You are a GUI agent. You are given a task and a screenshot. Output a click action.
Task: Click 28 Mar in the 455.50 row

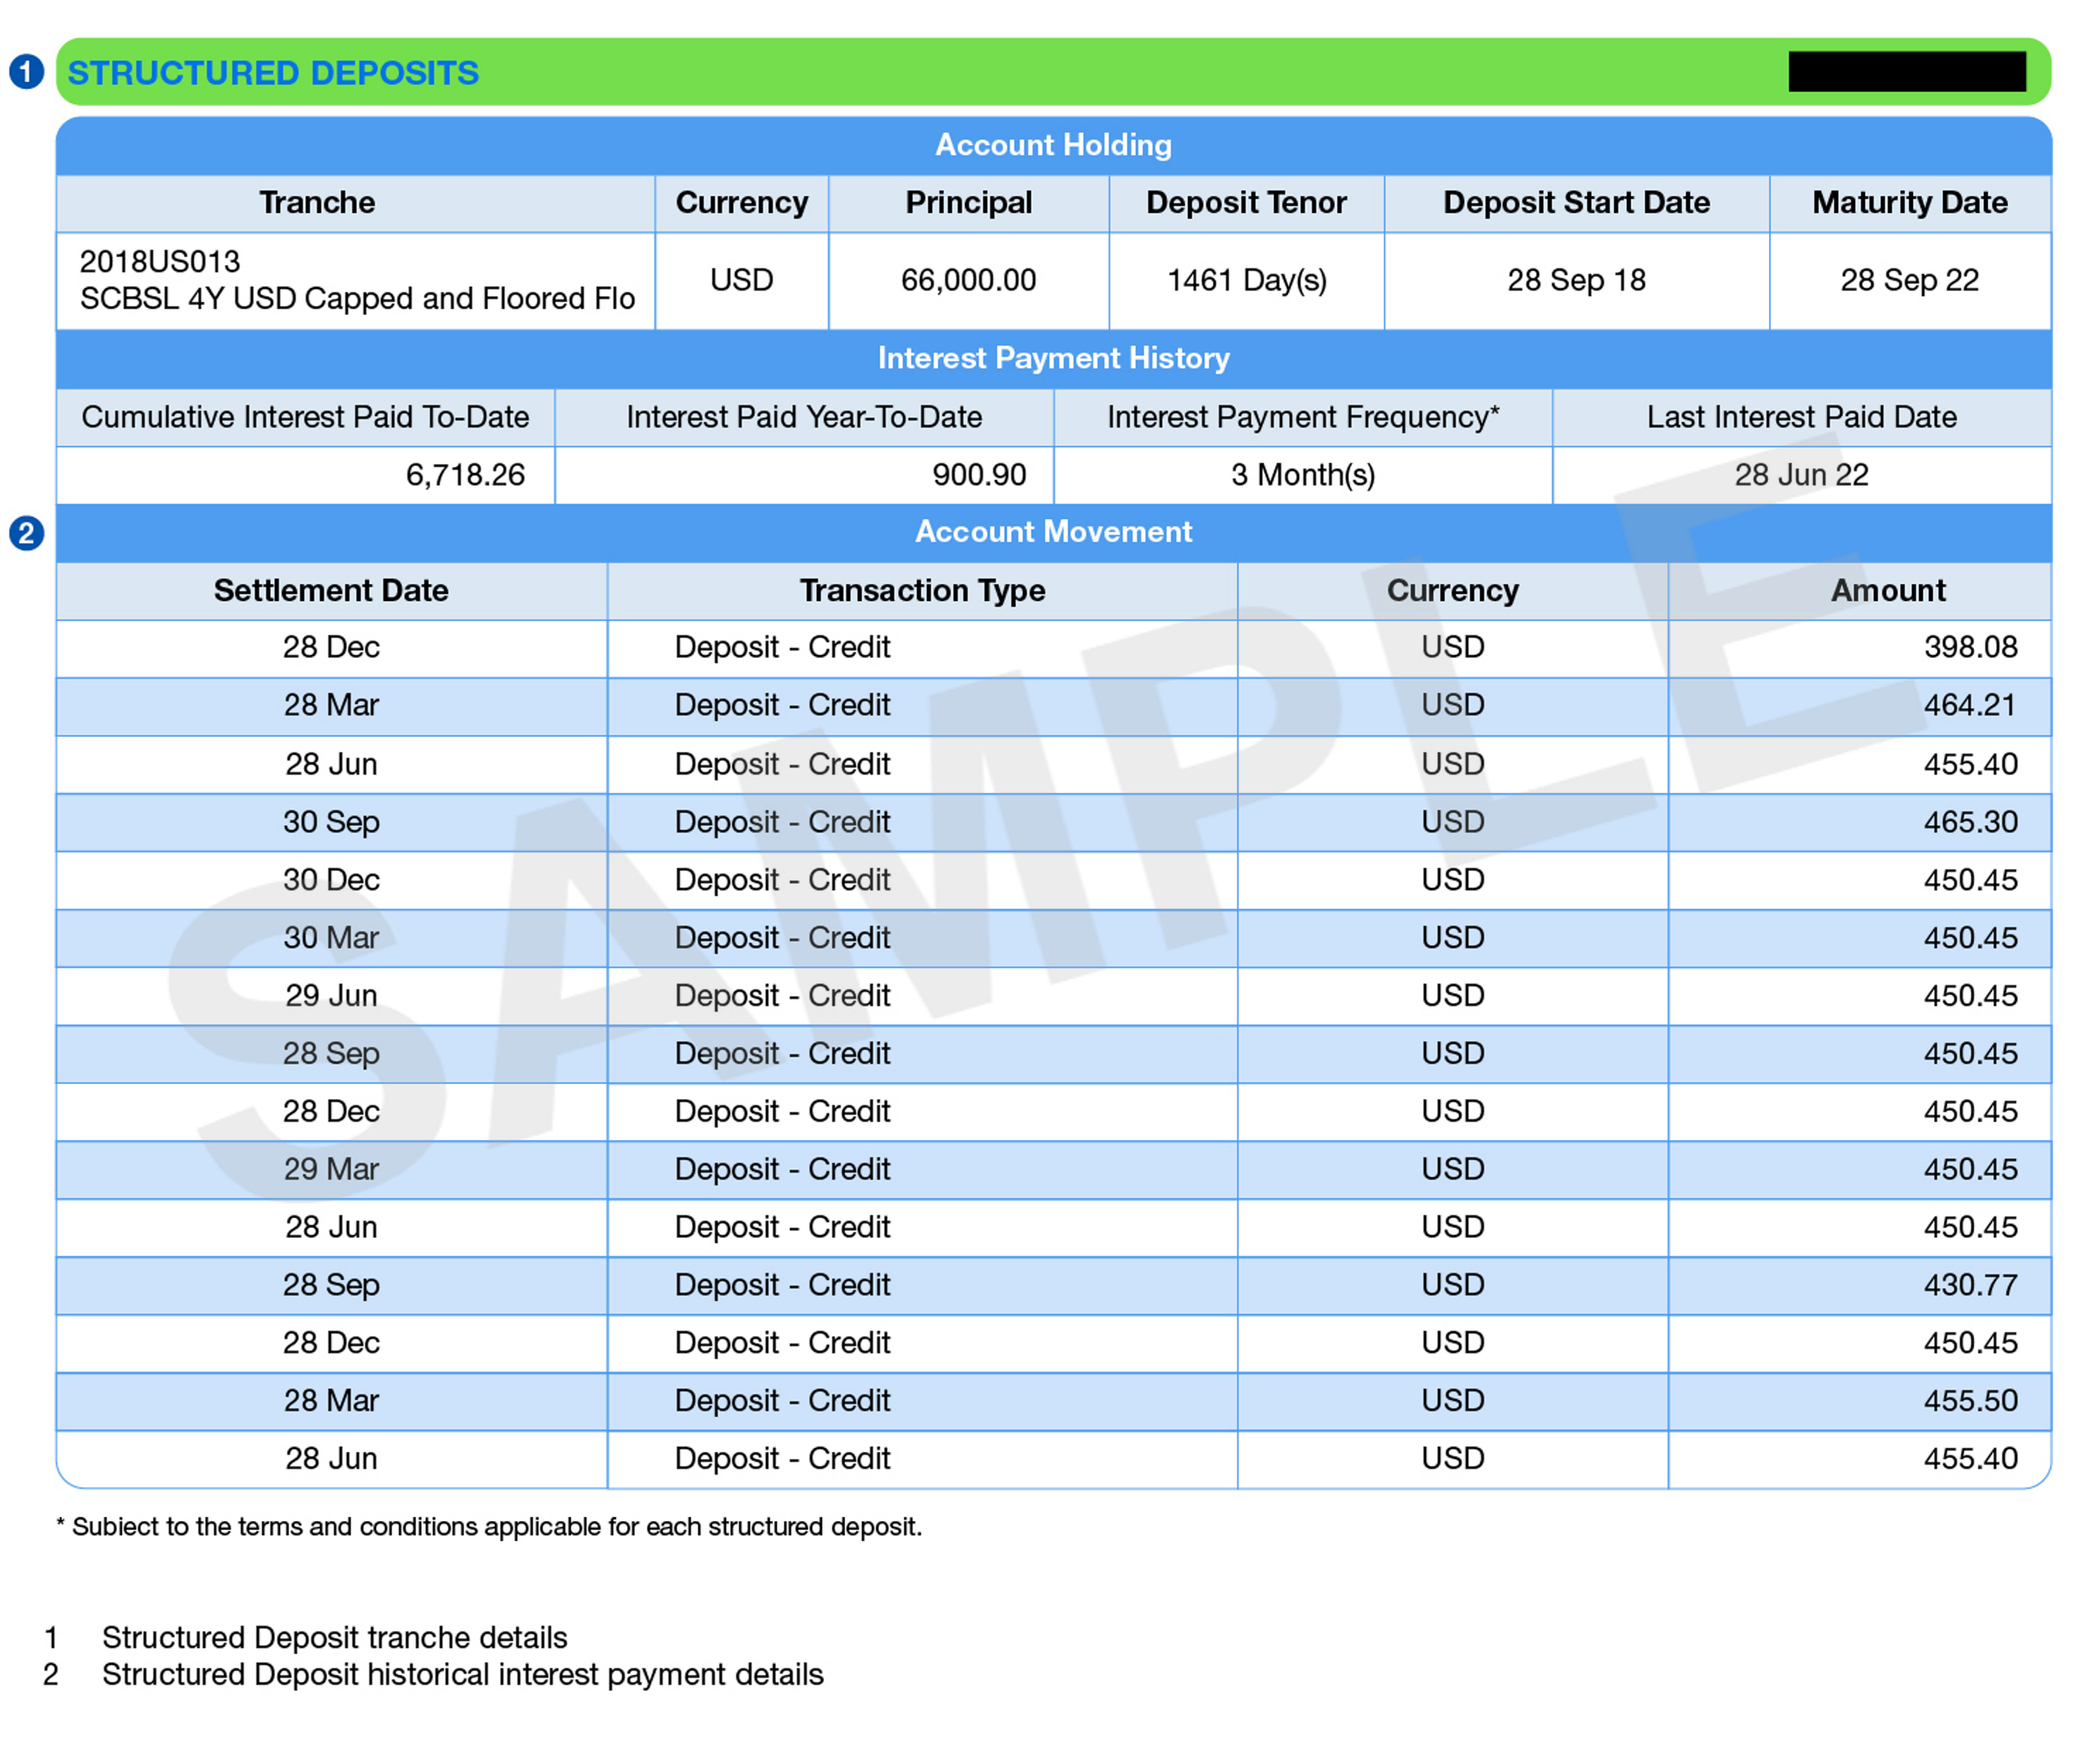[x=331, y=1402]
